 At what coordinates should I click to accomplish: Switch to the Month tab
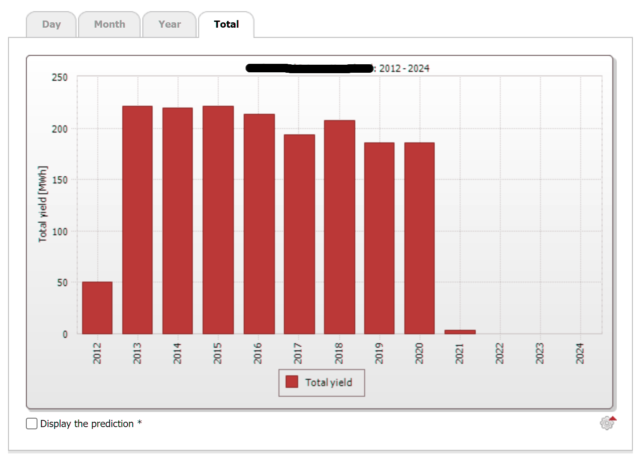click(x=109, y=24)
